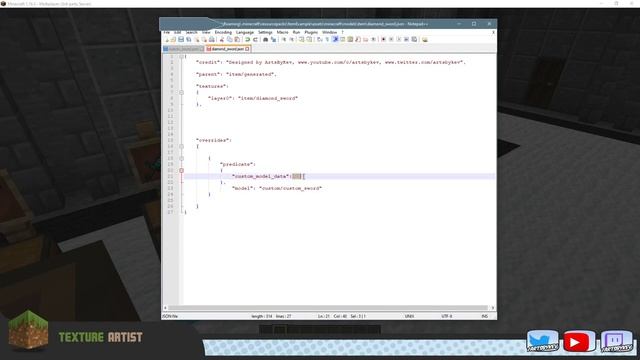Toggle Folder as Workspace icon
Image resolution: width=640 pixels, height=360 pixels.
[x=366, y=40]
